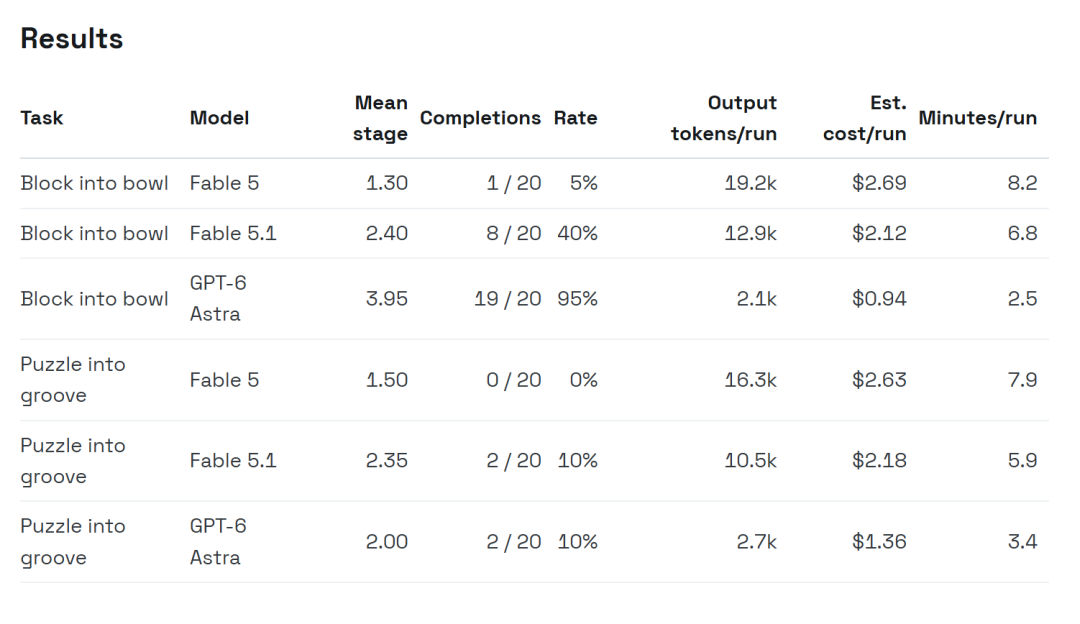This screenshot has height=624, width=1080.
Task: Click GPT-6 Astra in Block into bowl row
Action: point(218,299)
